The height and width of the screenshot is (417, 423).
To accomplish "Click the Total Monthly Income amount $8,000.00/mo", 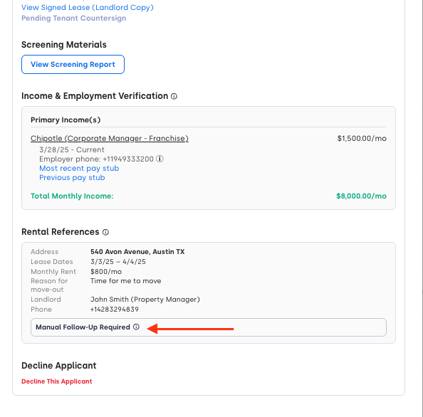I will 361,196.
